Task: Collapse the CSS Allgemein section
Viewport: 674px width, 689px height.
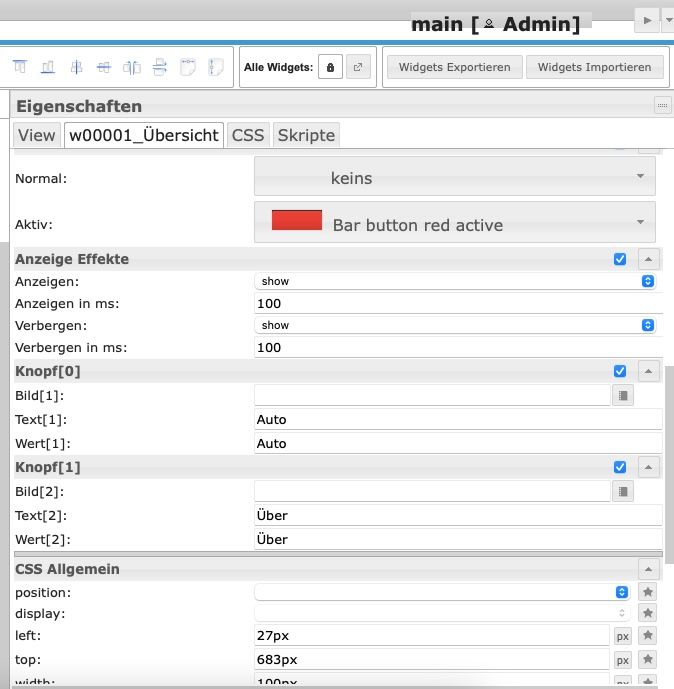Action: pos(649,569)
